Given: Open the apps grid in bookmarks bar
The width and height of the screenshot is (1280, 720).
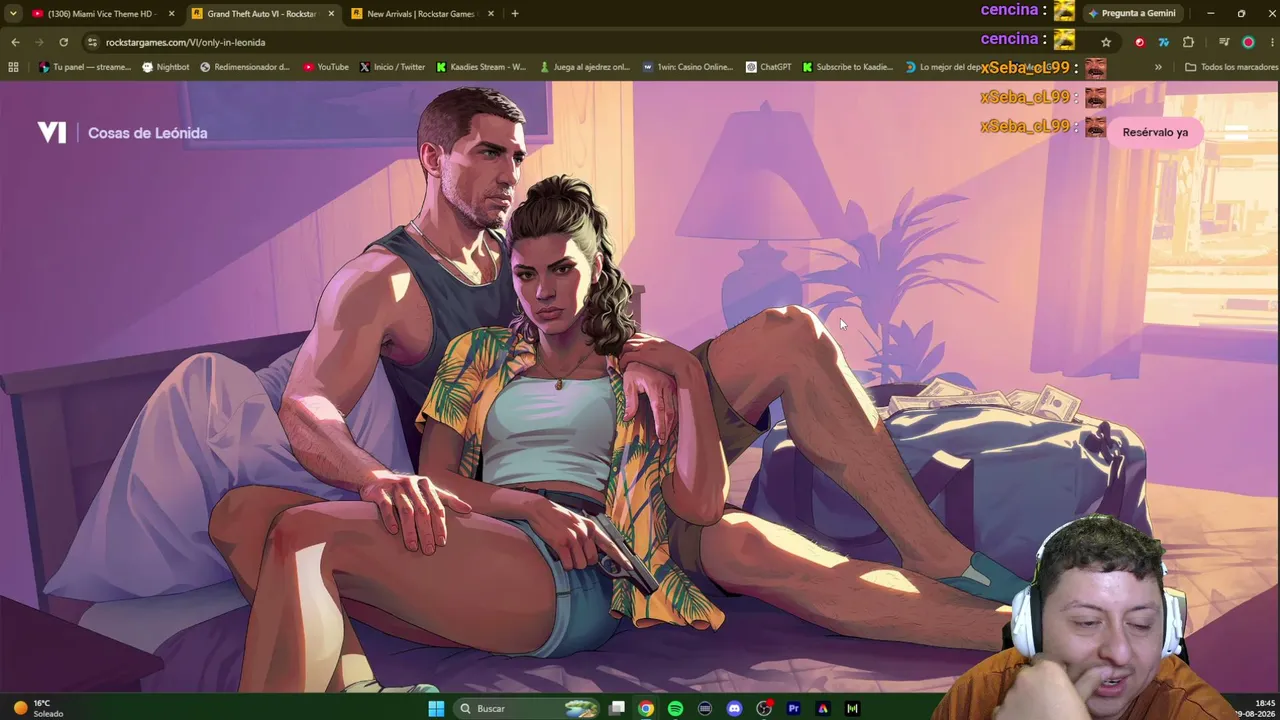Looking at the screenshot, I should 13,67.
